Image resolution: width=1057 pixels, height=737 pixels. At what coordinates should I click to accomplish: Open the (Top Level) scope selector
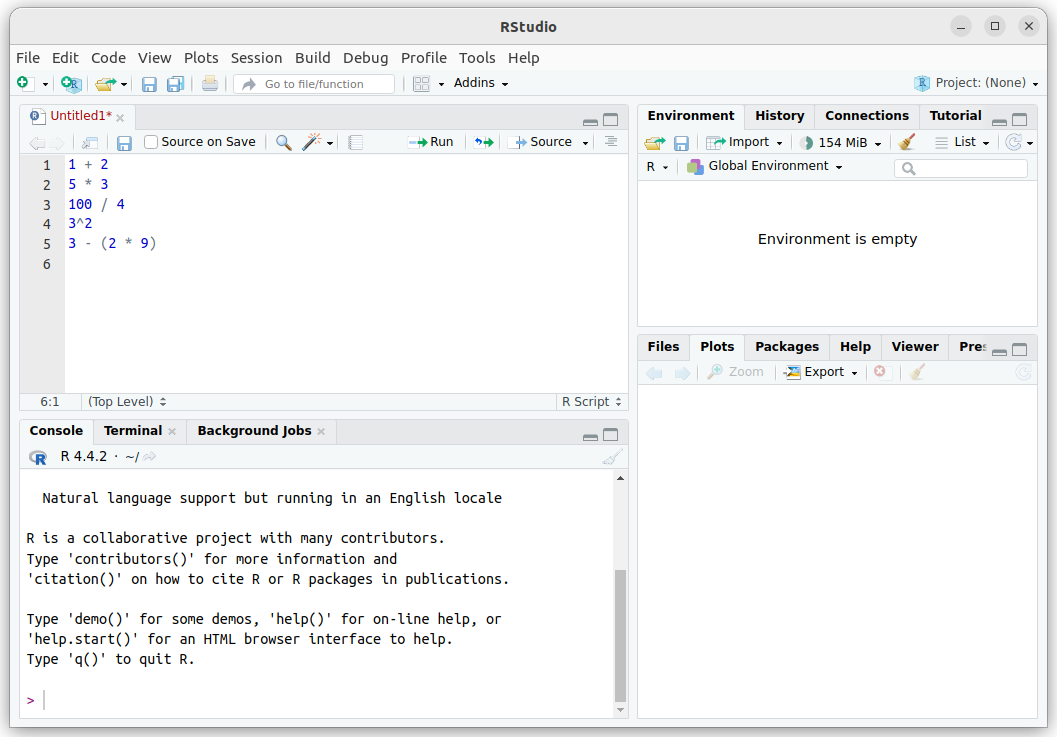[127, 402]
